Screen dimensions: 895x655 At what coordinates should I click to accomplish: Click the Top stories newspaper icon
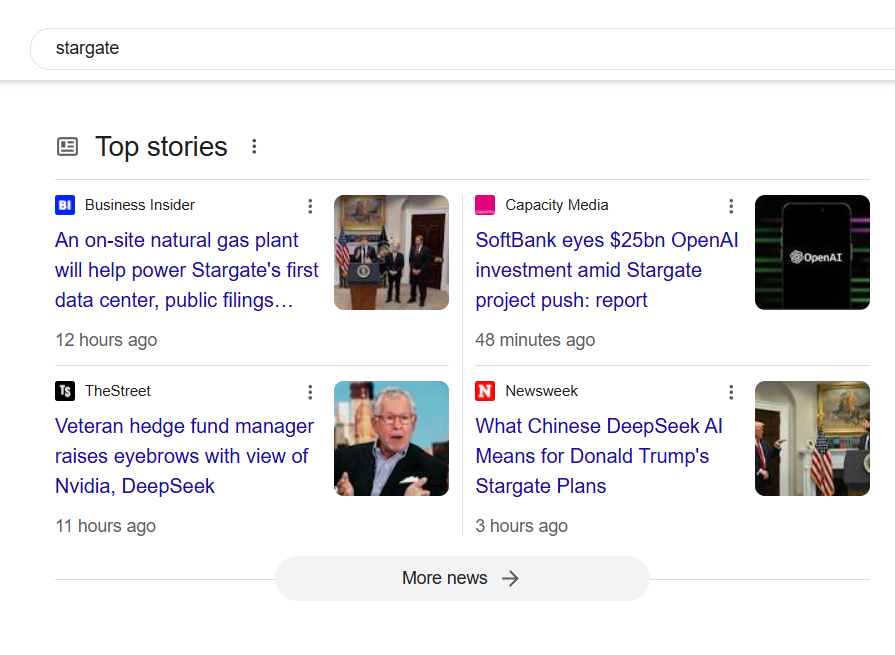coord(67,147)
